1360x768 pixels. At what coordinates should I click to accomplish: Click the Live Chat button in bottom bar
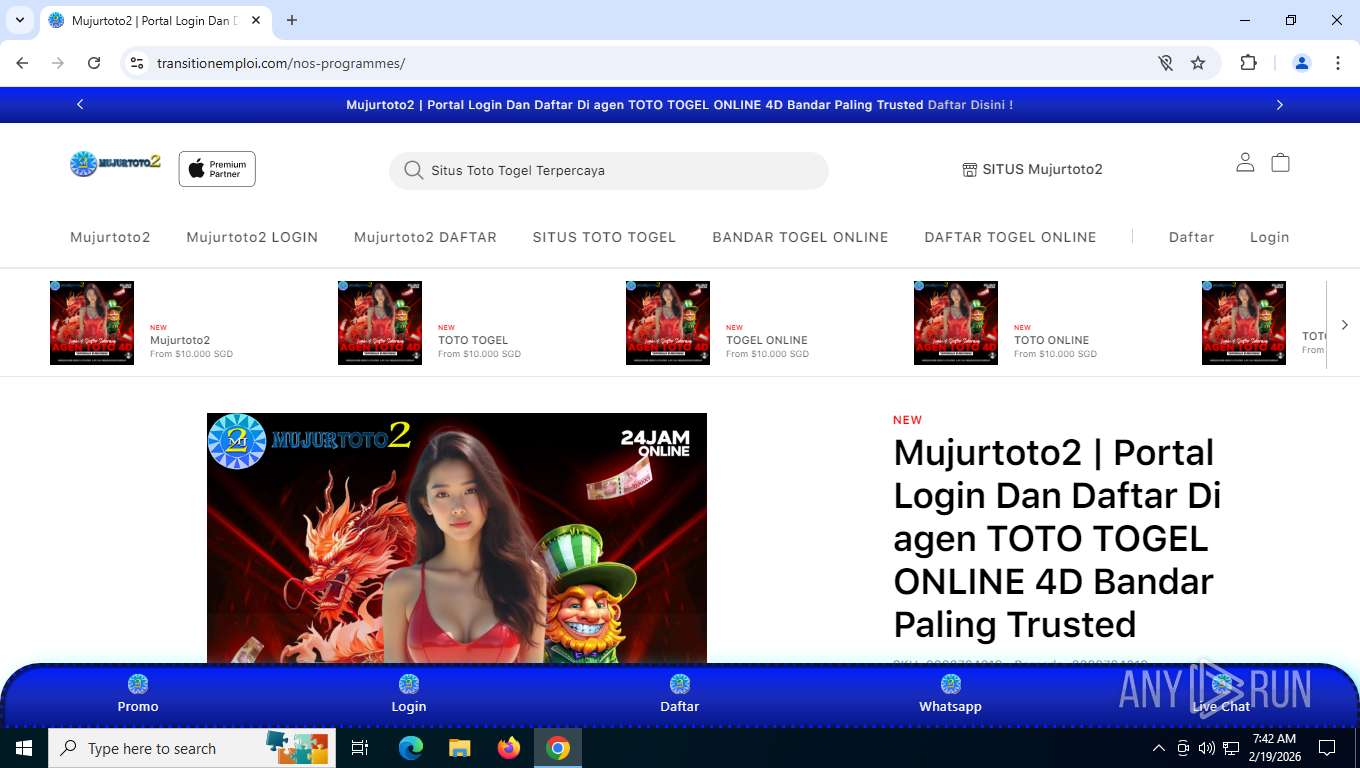pos(1221,694)
